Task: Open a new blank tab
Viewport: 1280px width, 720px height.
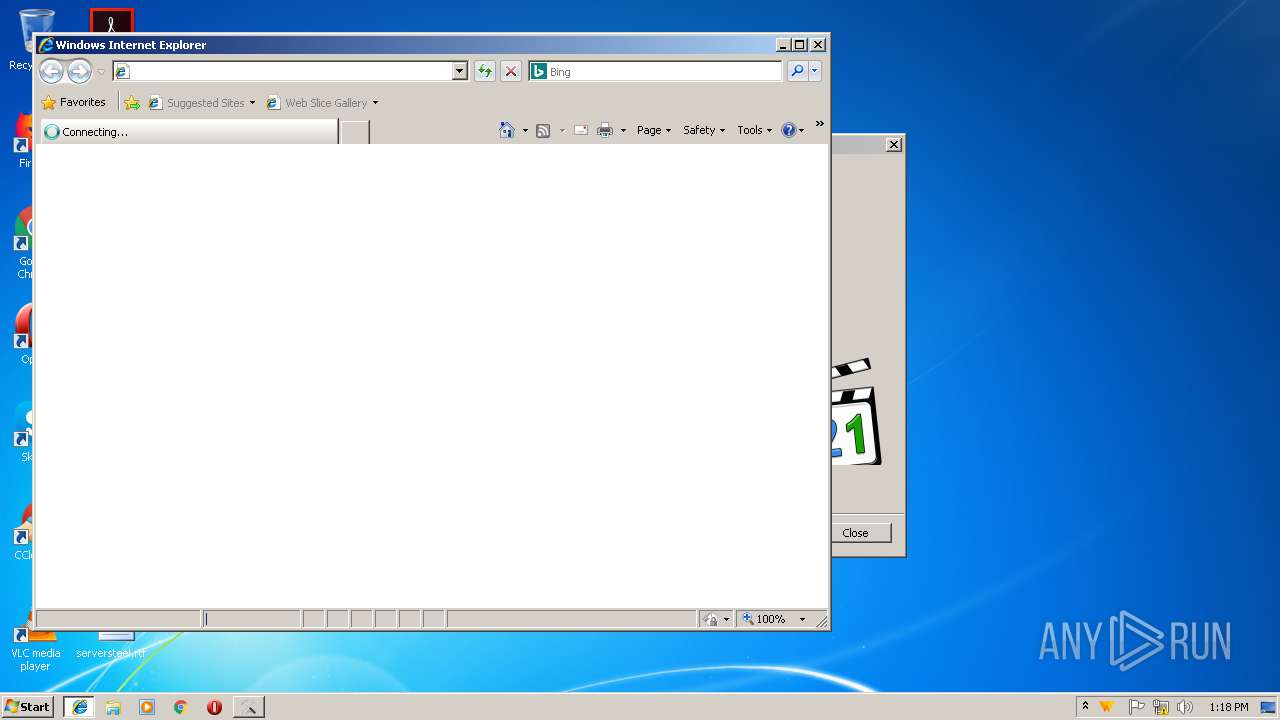Action: point(355,132)
